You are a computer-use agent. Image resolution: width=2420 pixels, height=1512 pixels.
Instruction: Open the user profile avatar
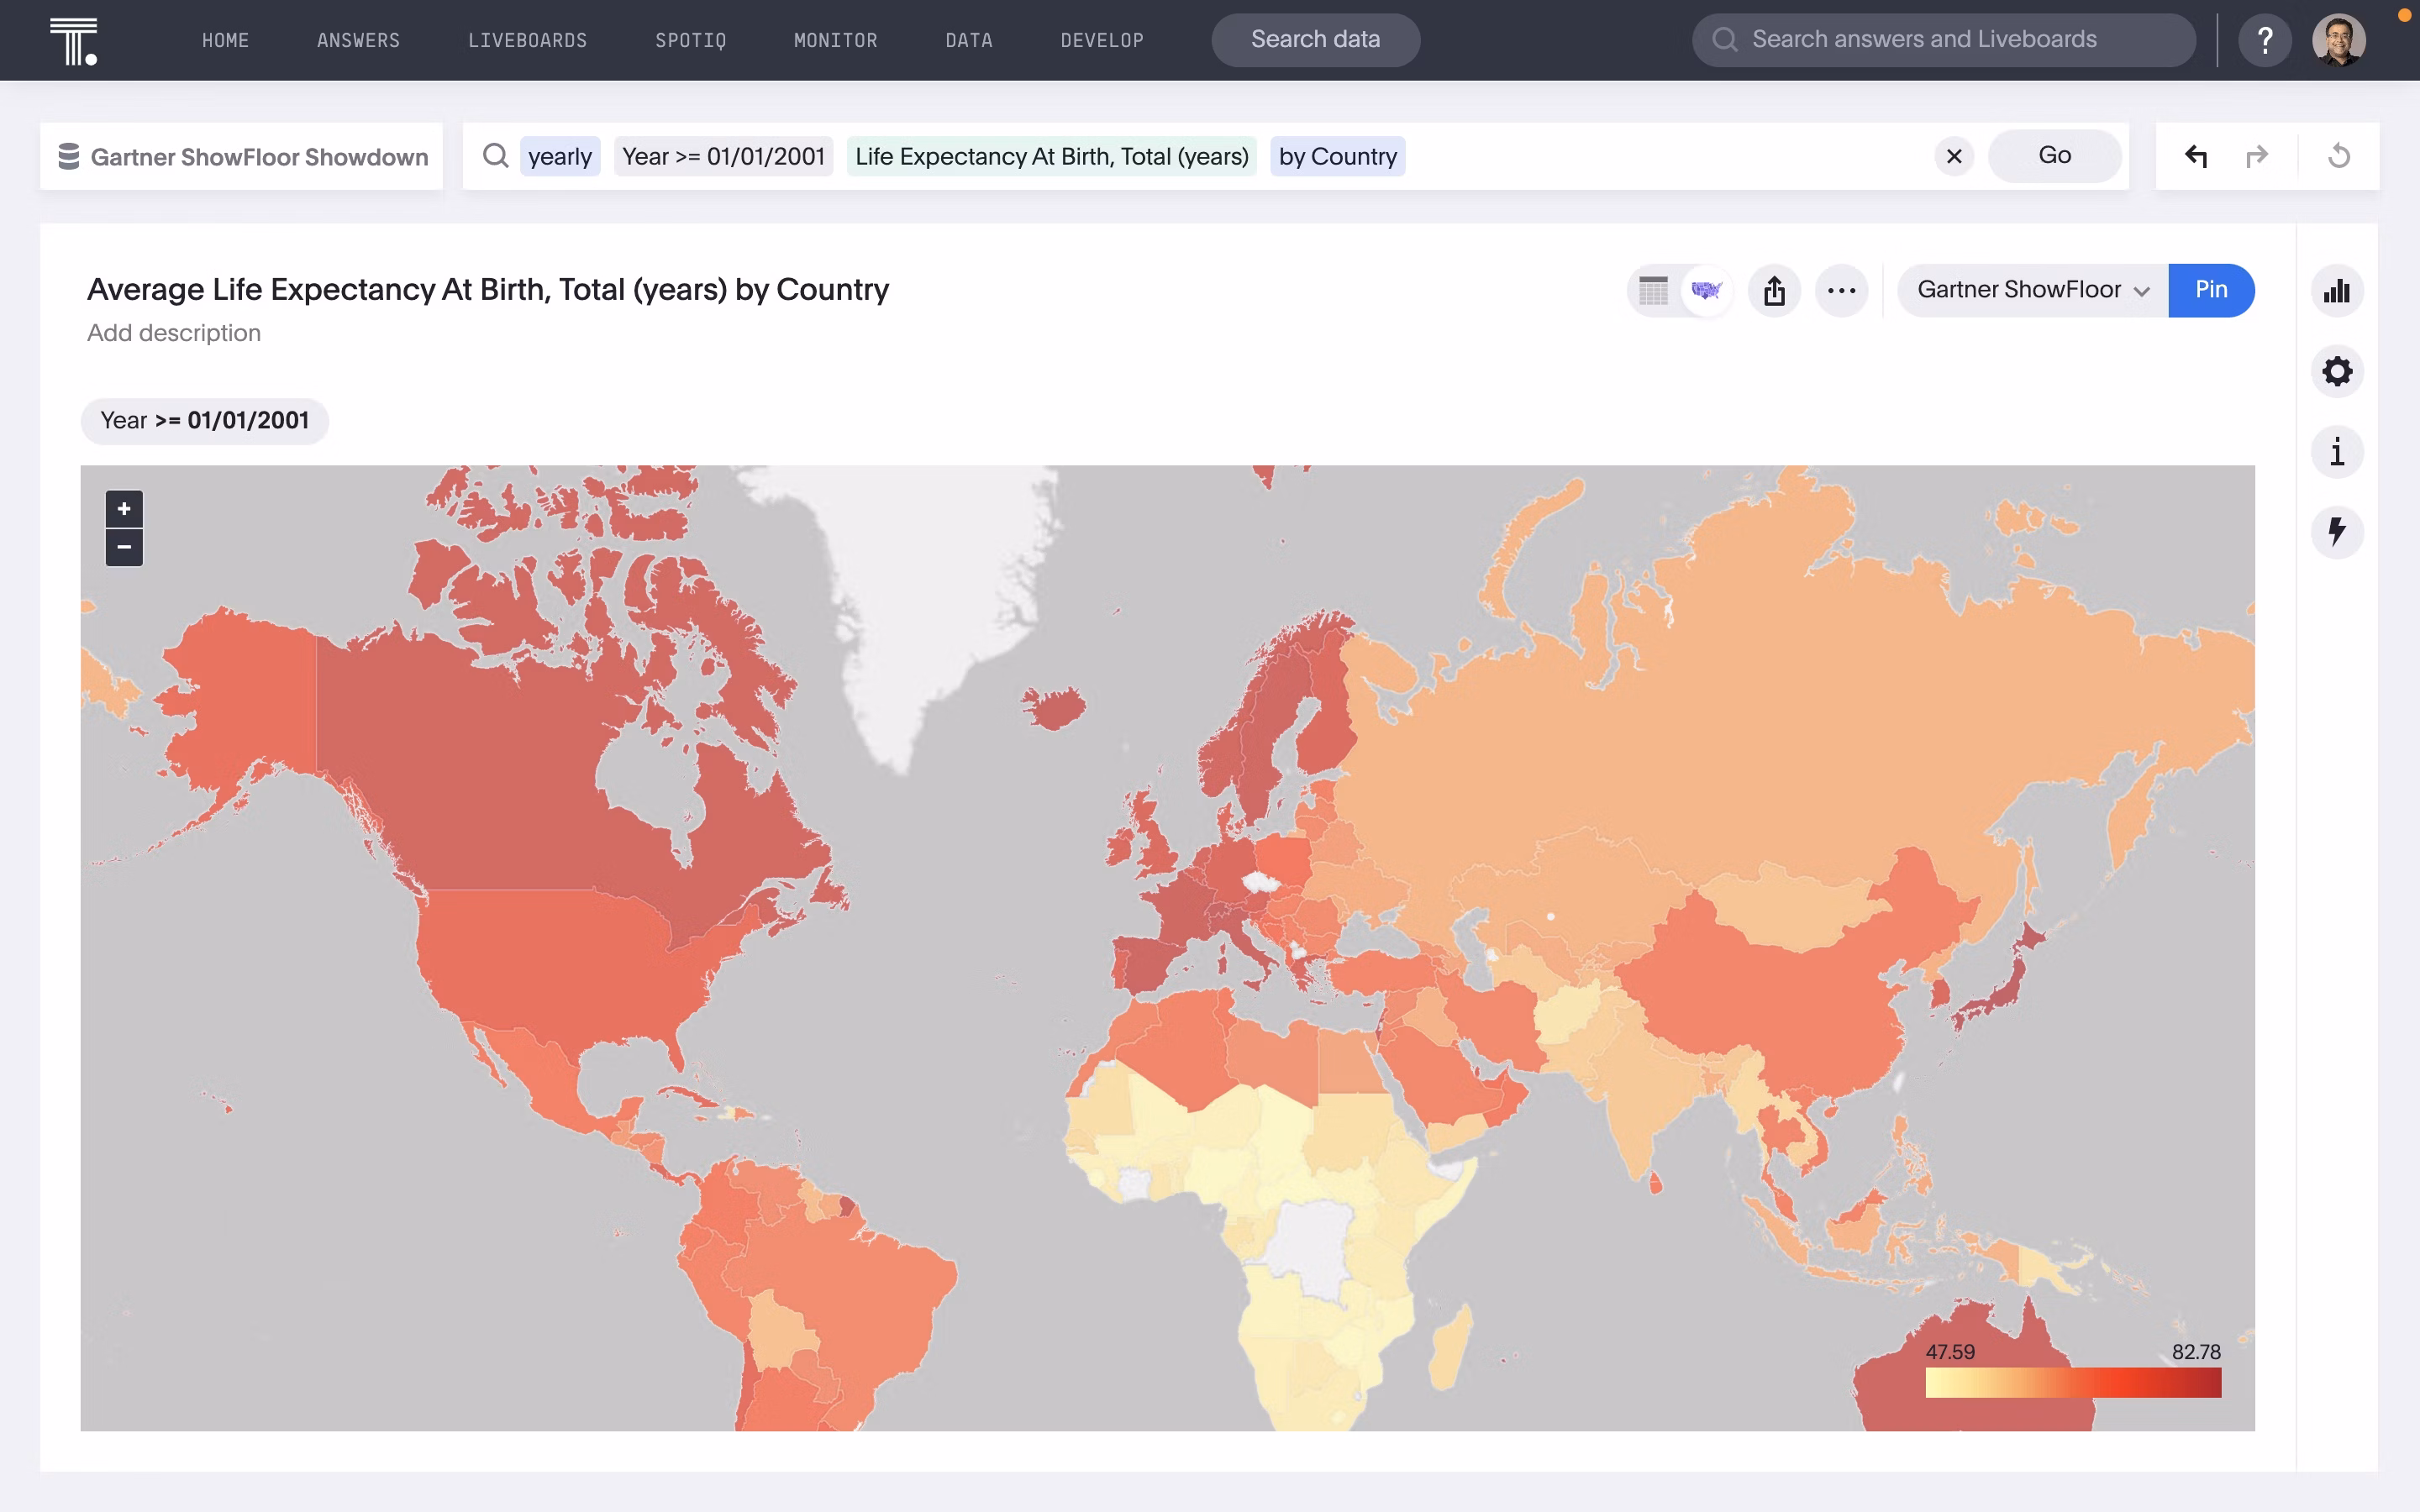click(x=2338, y=40)
